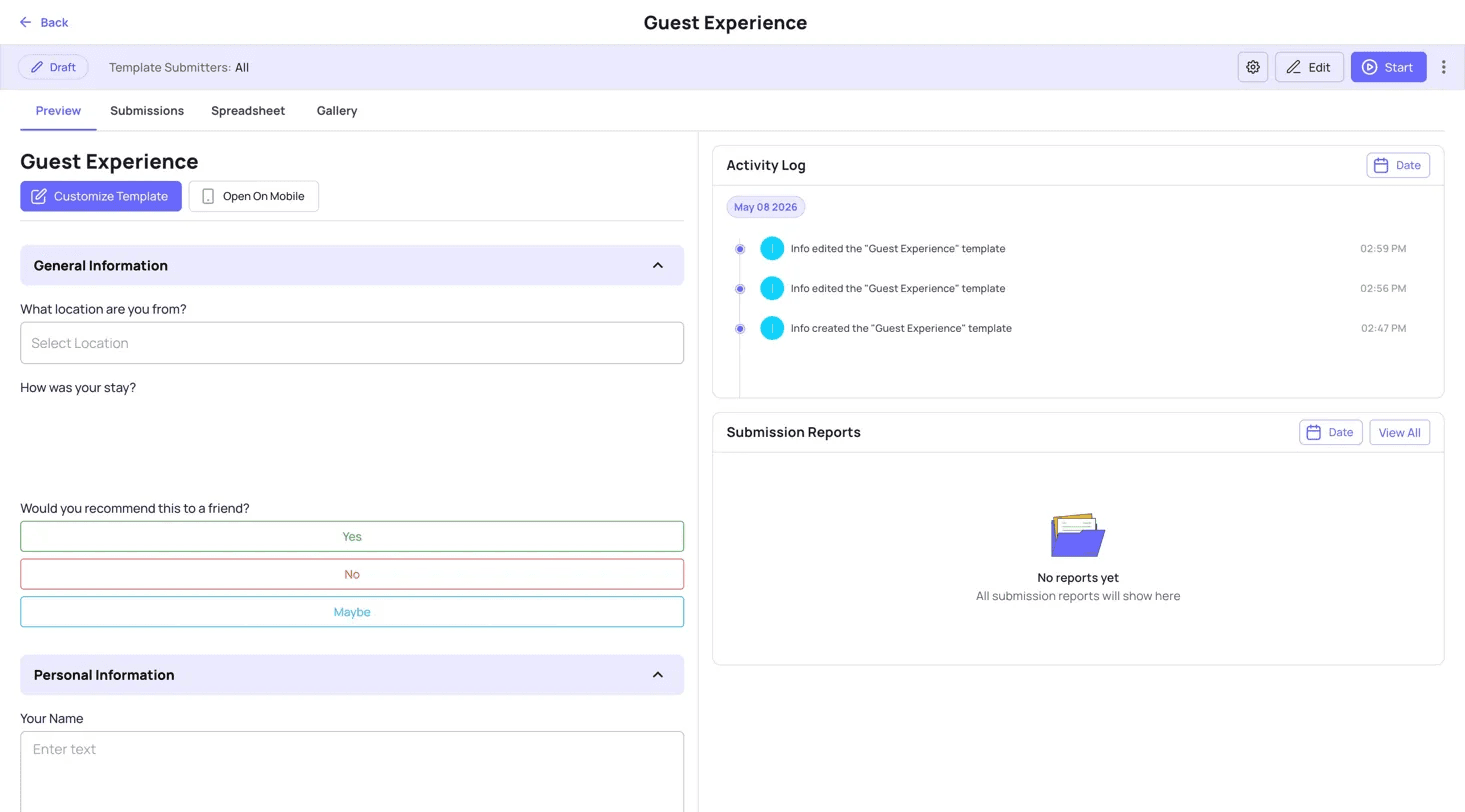1465x812 pixels.
Task: Start the template with Start button
Action: (1388, 67)
